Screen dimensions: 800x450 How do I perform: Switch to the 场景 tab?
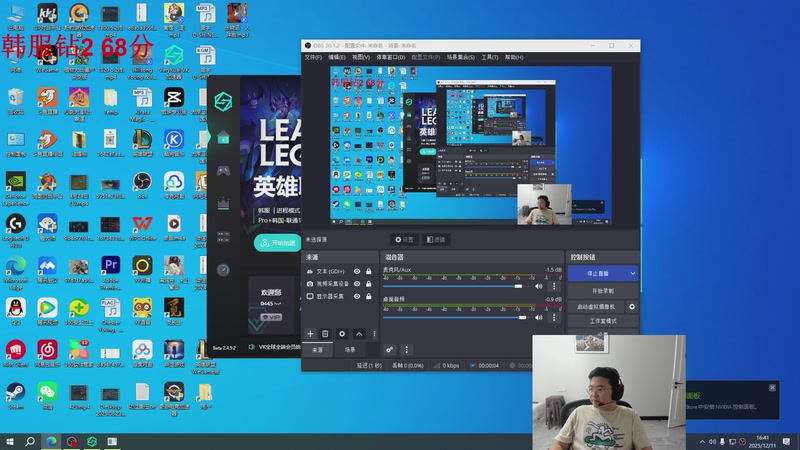(x=350, y=350)
